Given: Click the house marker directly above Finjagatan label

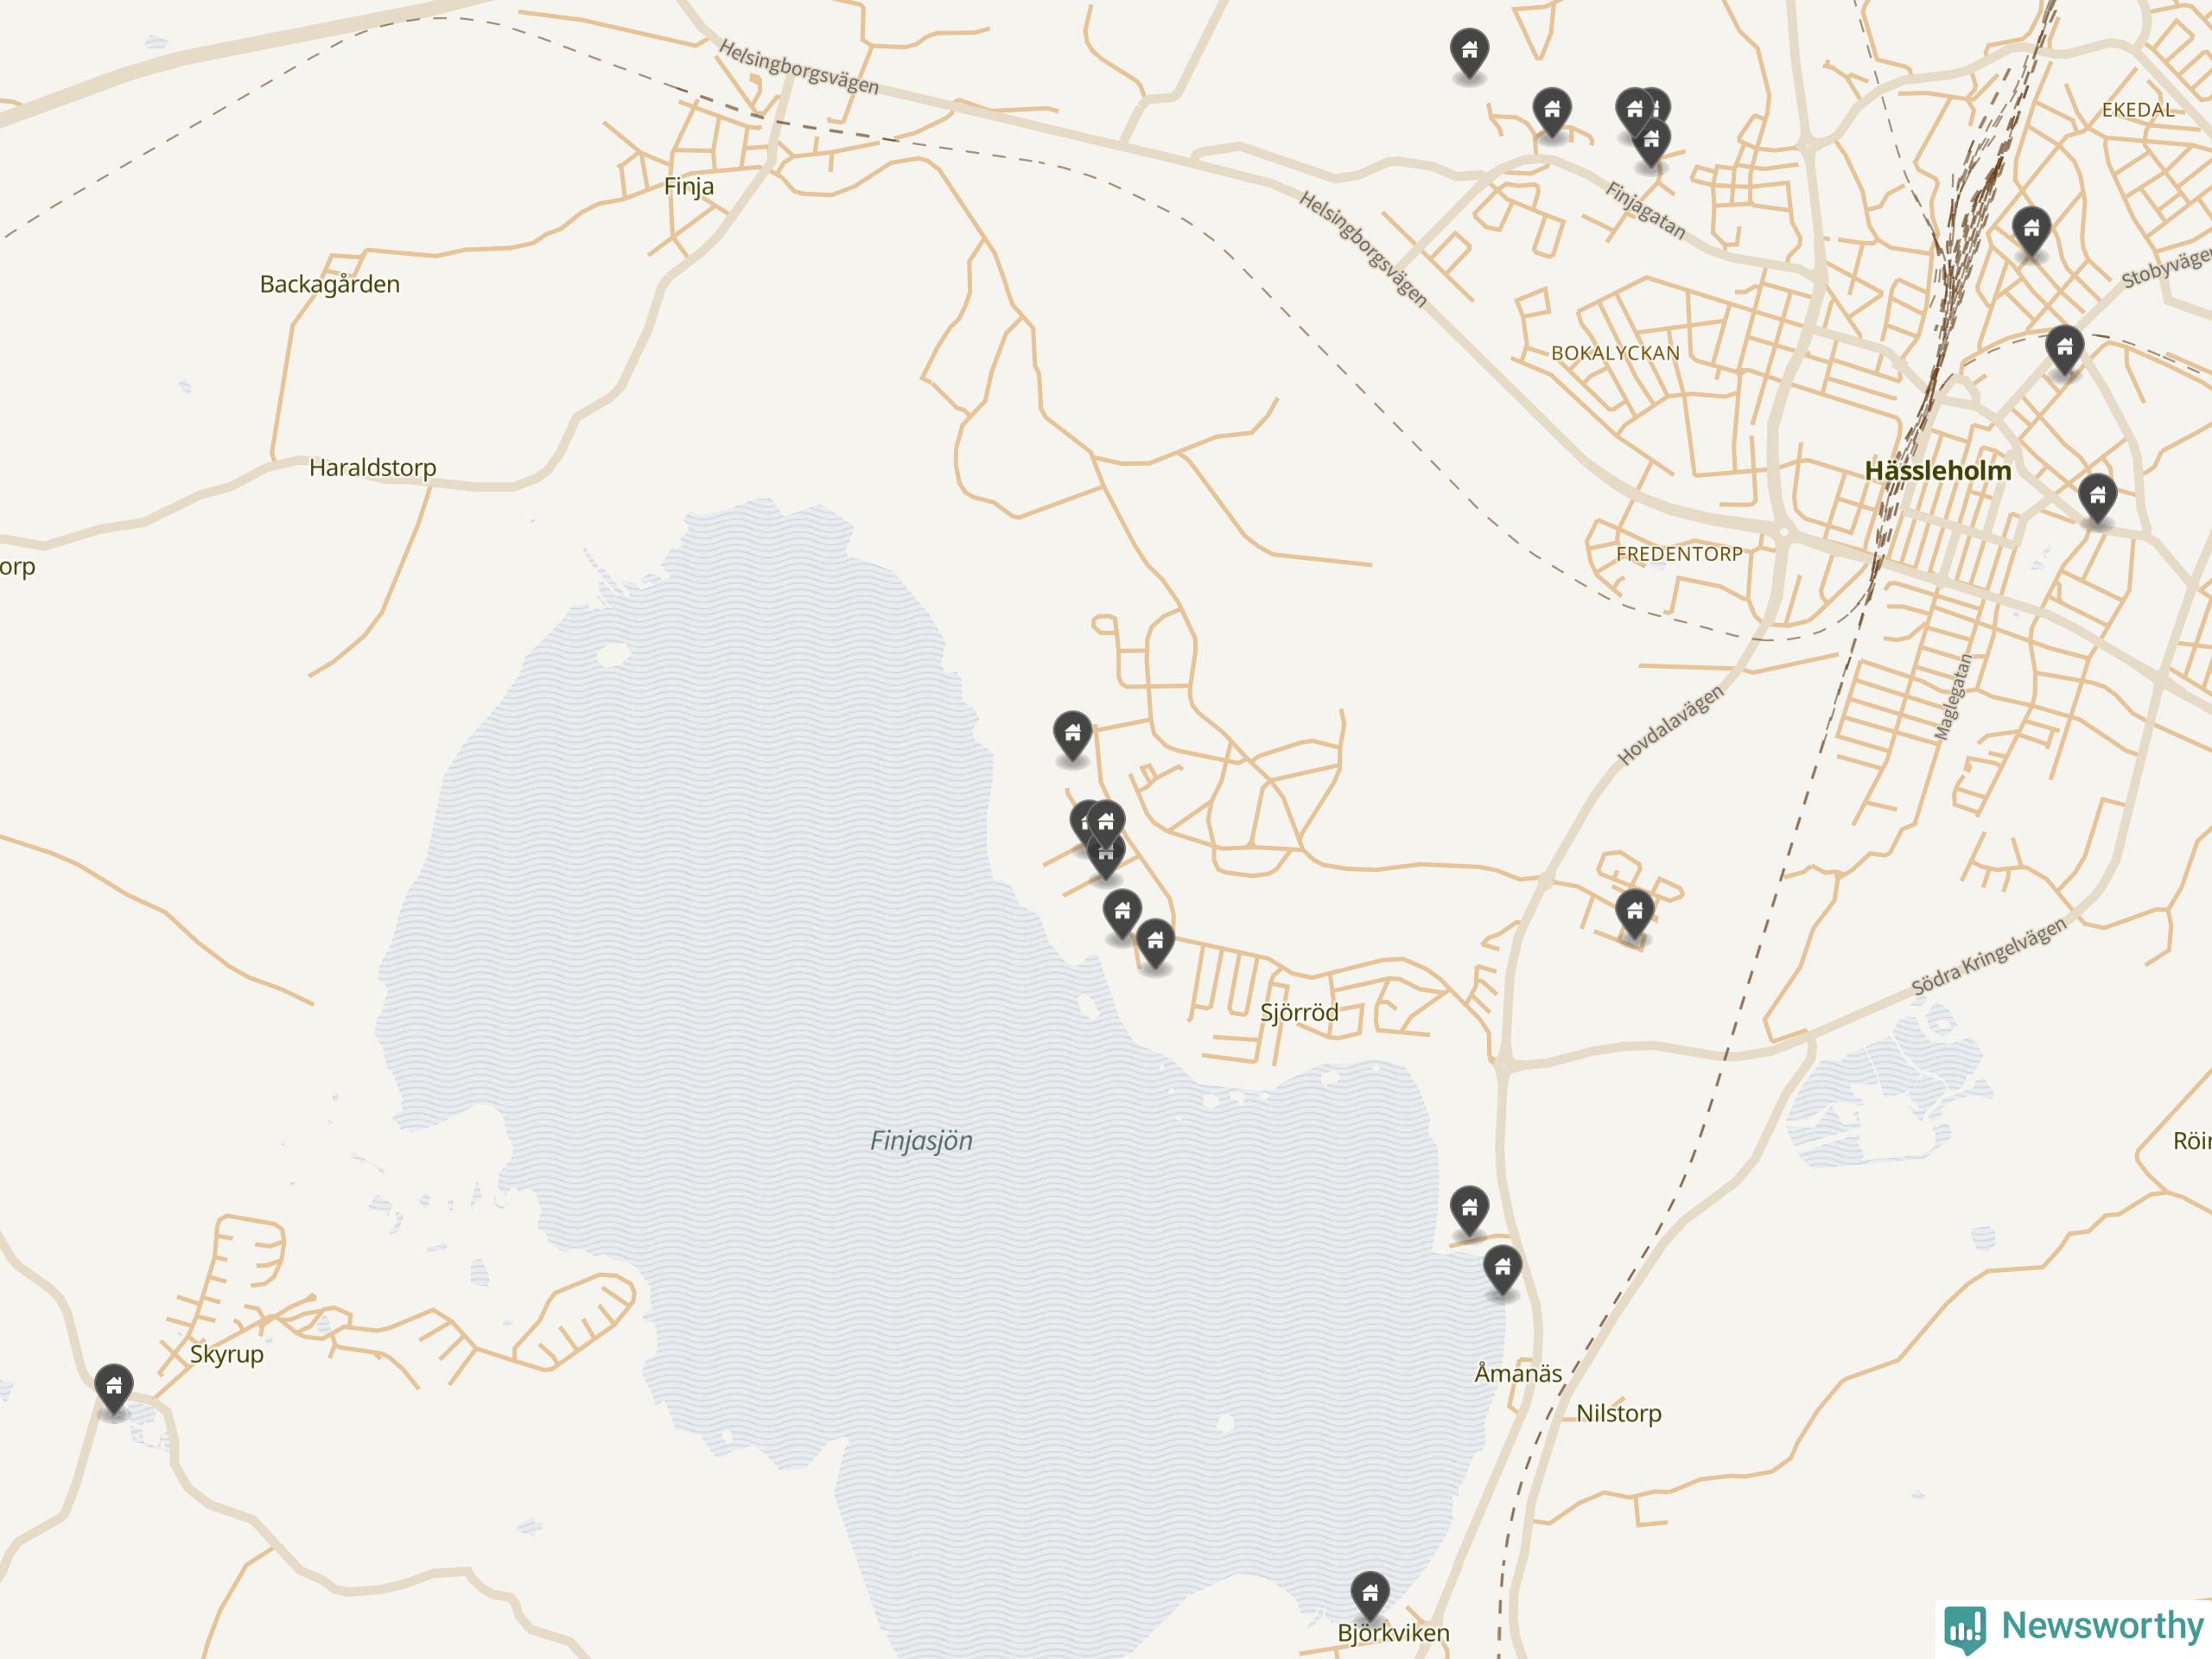Looking at the screenshot, I should (1651, 142).
